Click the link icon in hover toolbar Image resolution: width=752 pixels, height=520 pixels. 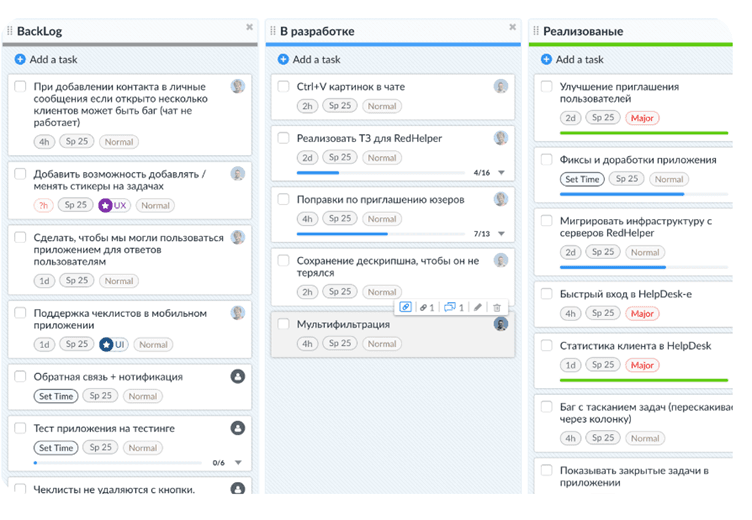click(x=405, y=308)
